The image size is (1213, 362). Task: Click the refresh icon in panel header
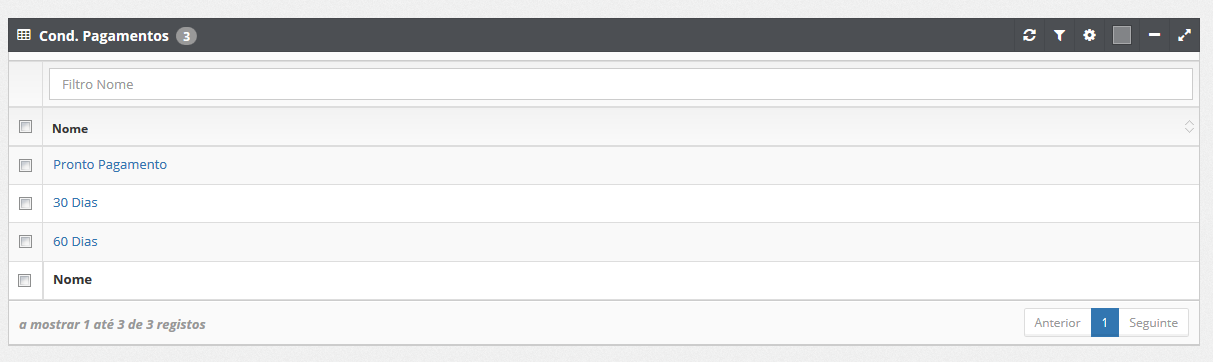pos(1029,35)
